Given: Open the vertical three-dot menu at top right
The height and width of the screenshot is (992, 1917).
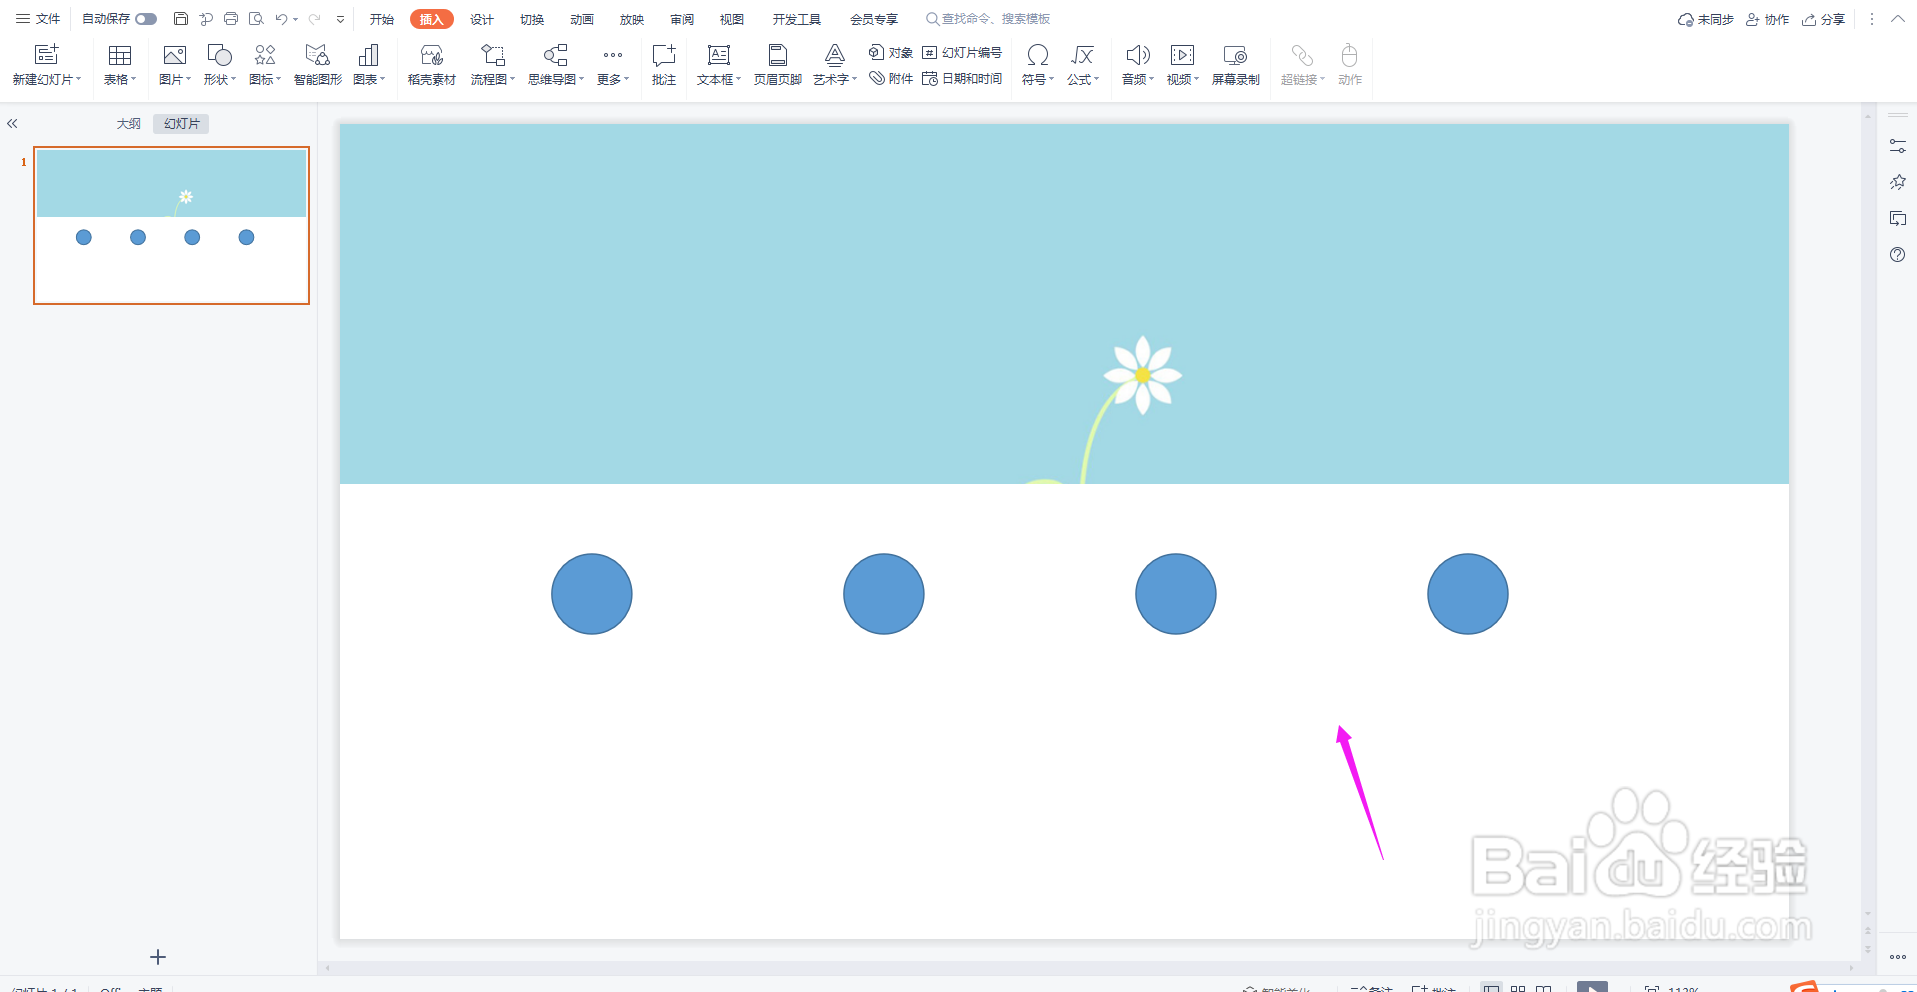Looking at the screenshot, I should (x=1872, y=19).
